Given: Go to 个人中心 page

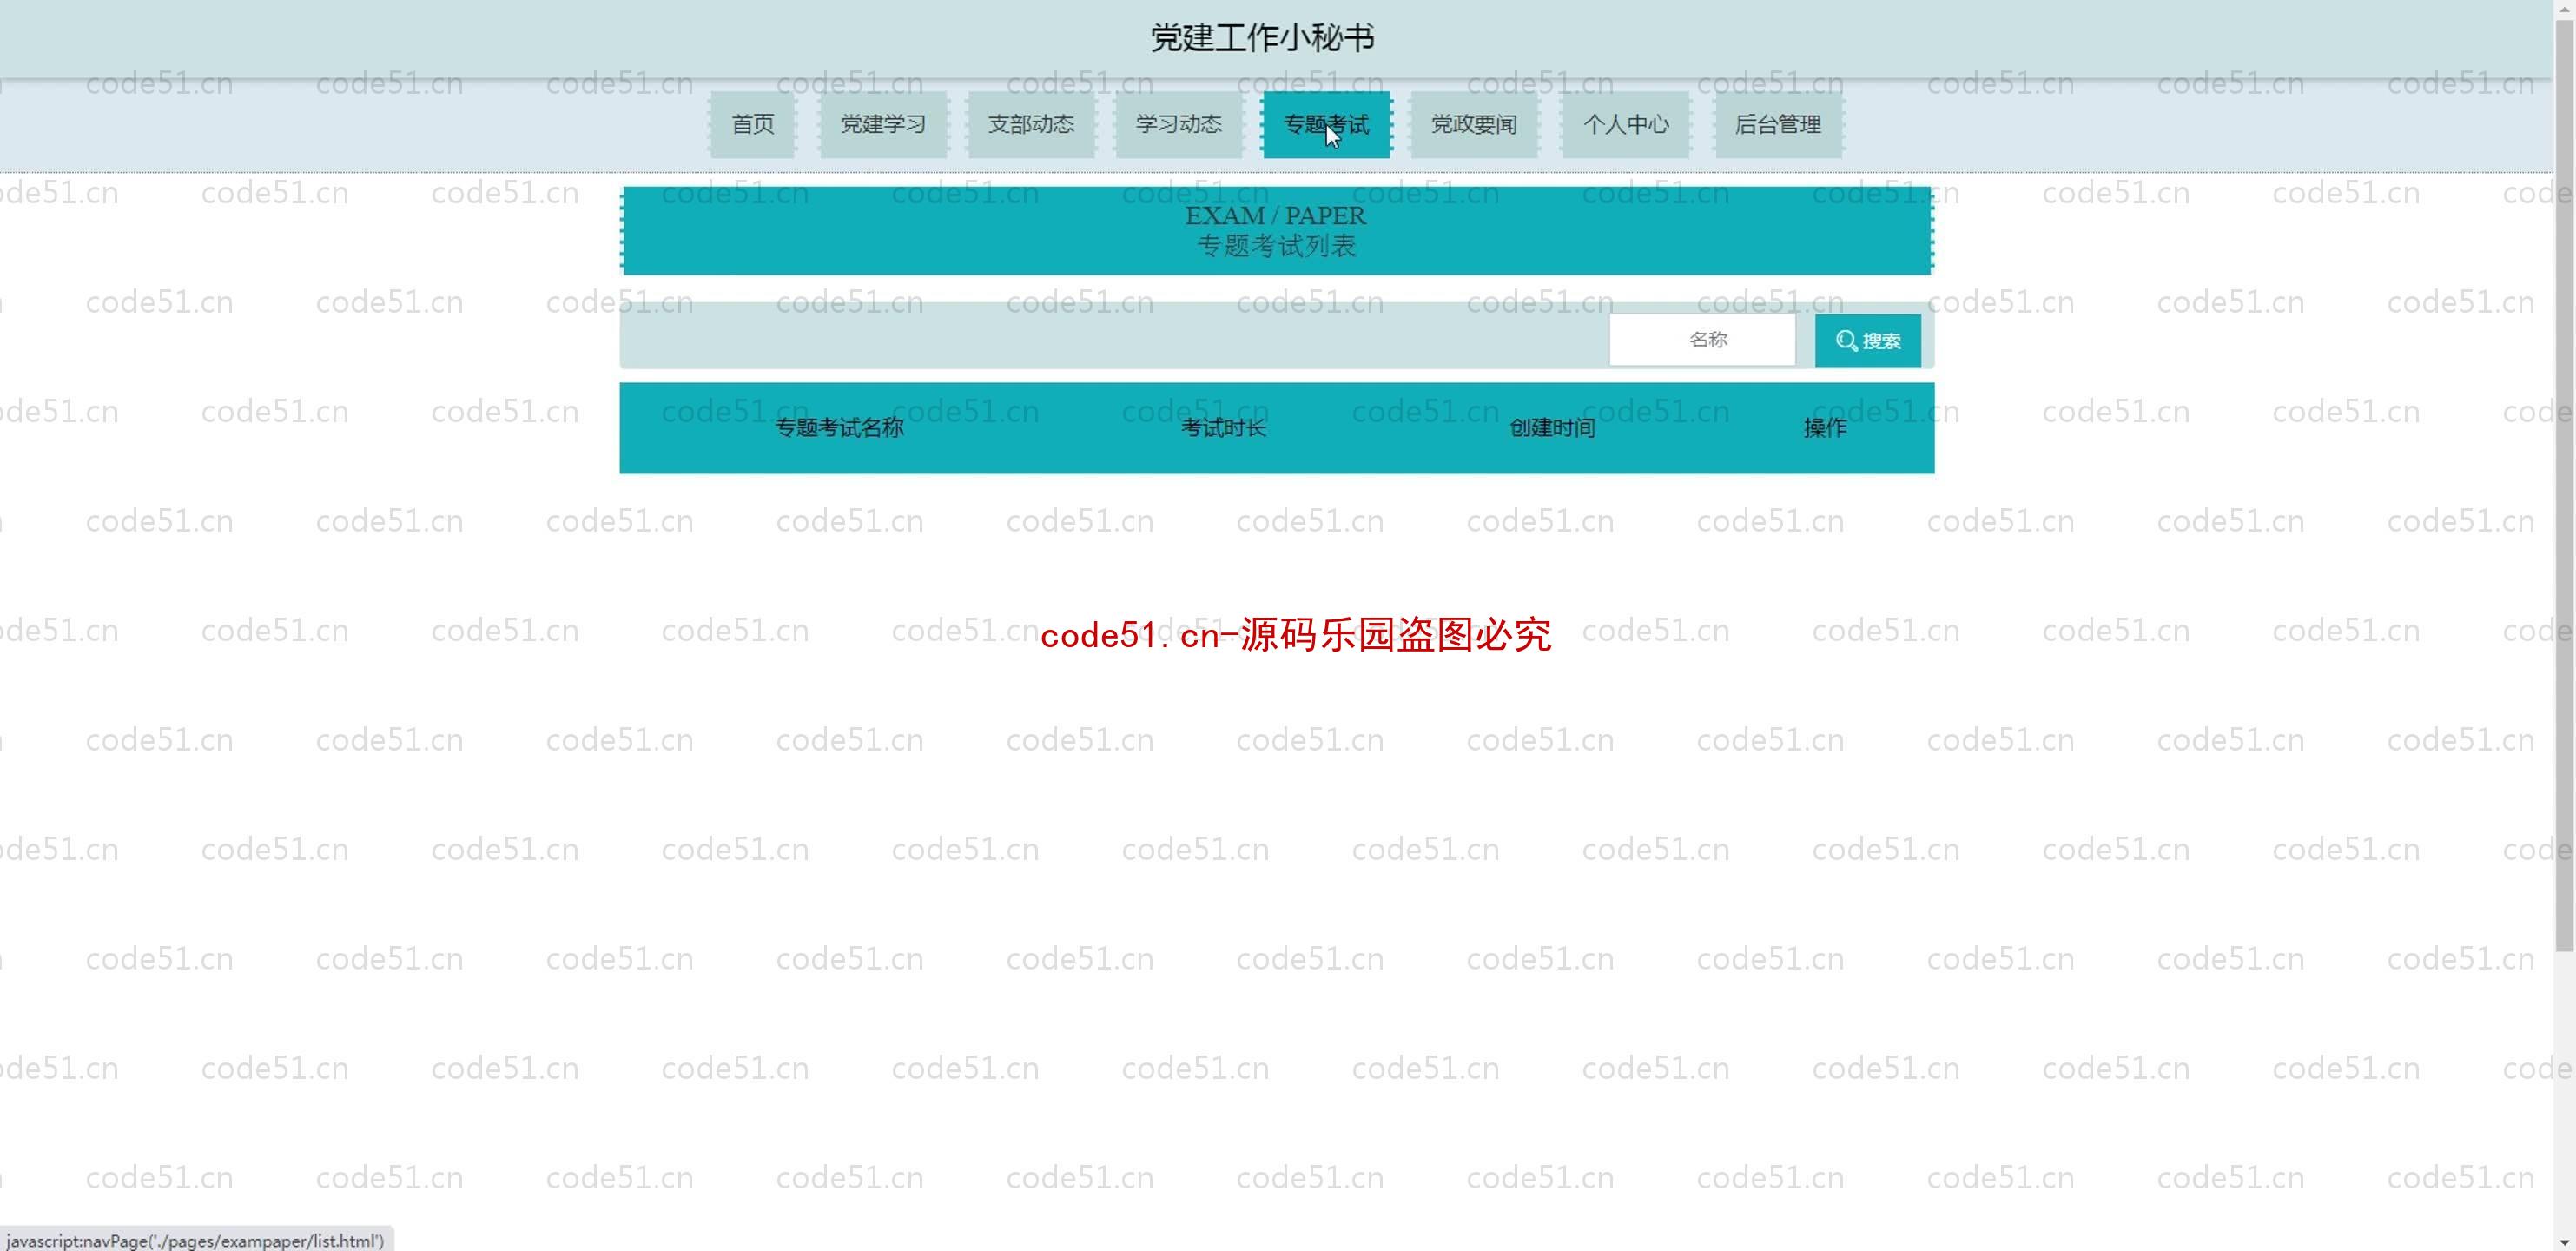Looking at the screenshot, I should pyautogui.click(x=1626, y=125).
